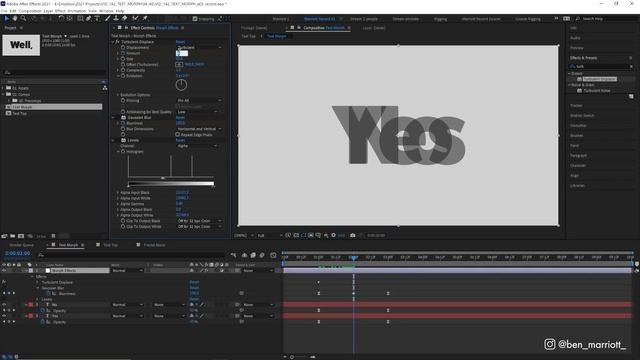
Task: Select the Turbulent Noise effect preset
Action: 597,91
